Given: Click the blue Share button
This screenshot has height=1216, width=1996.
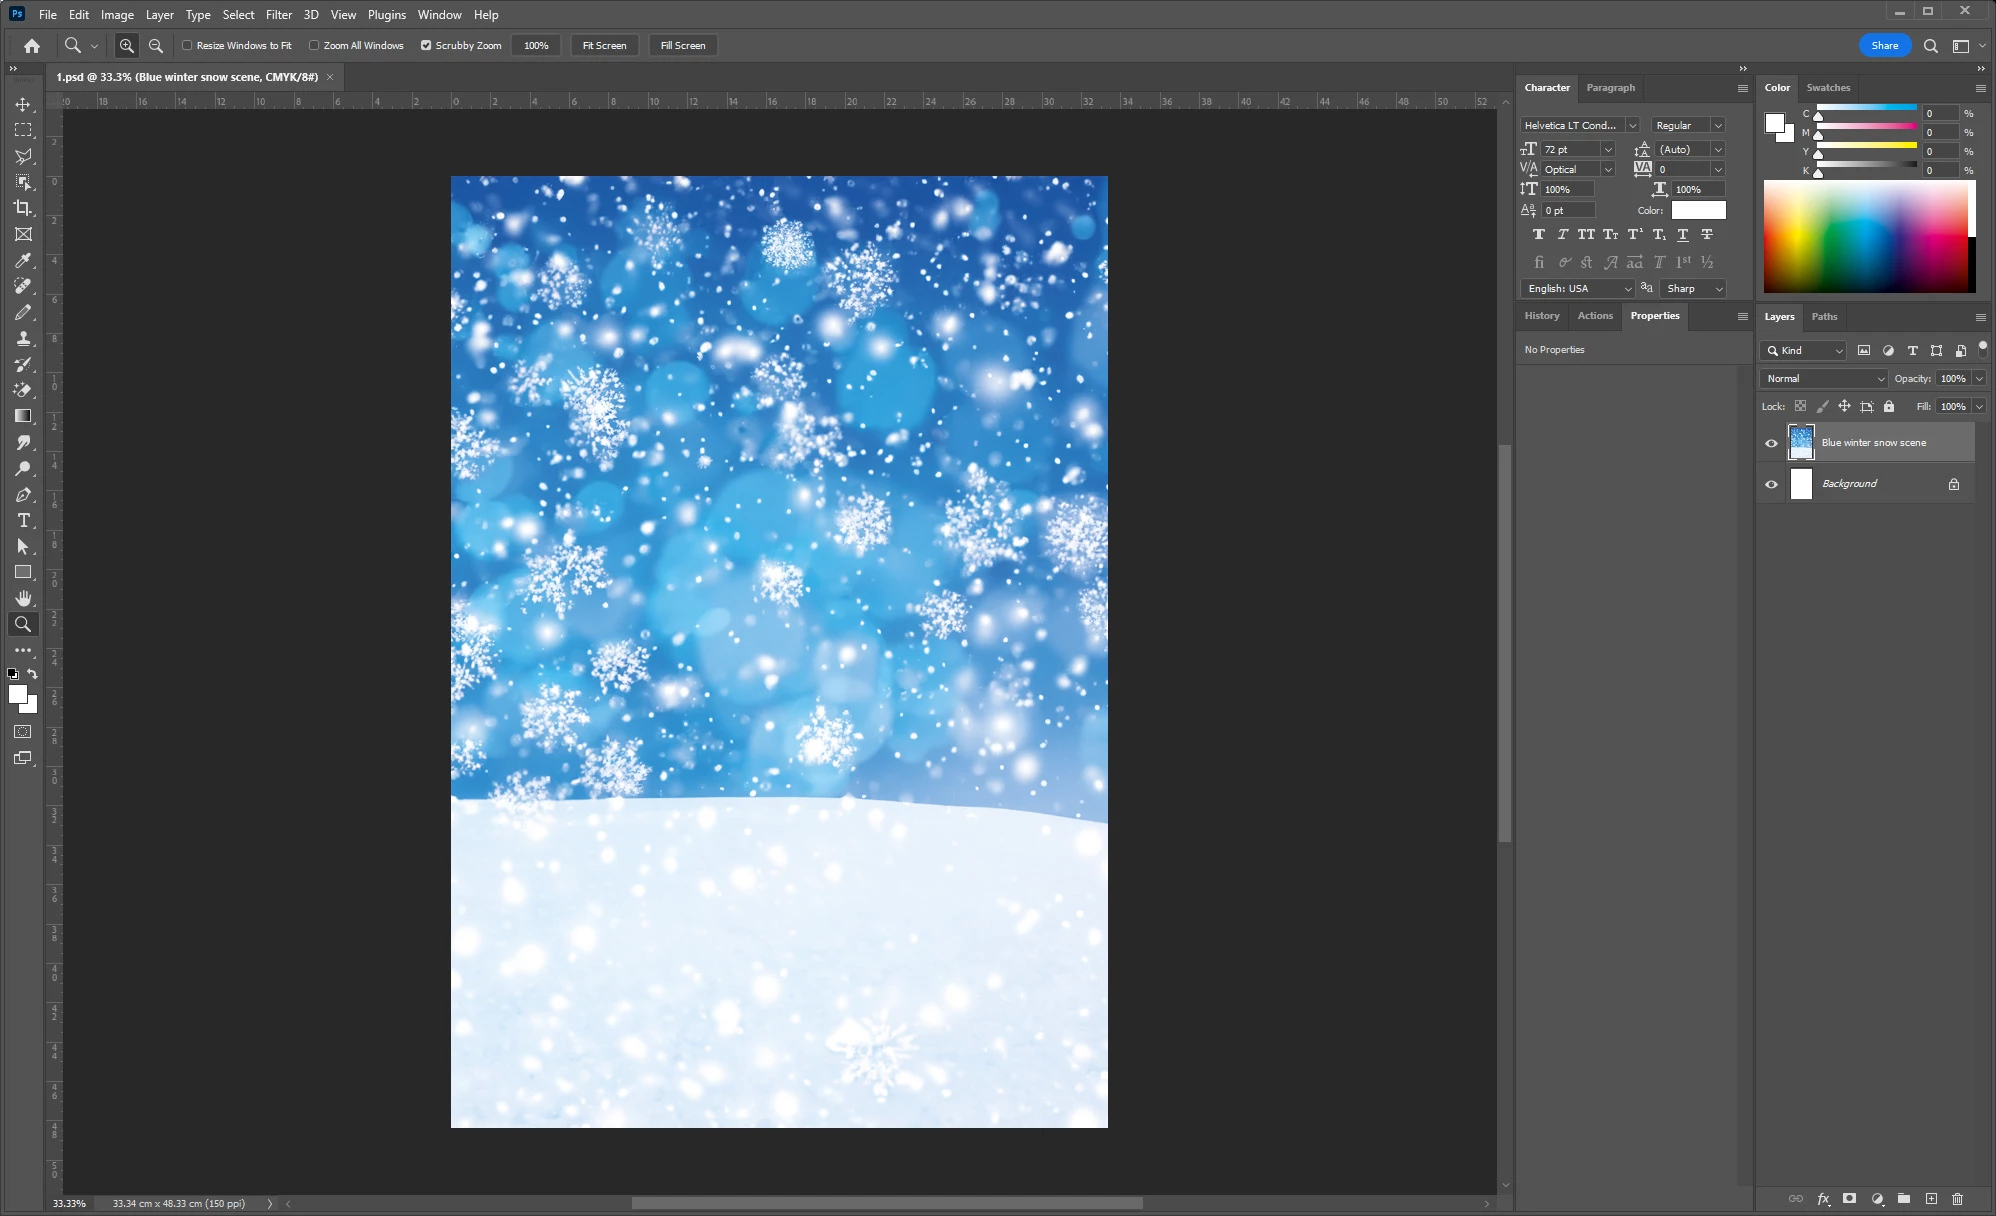Looking at the screenshot, I should point(1884,45).
